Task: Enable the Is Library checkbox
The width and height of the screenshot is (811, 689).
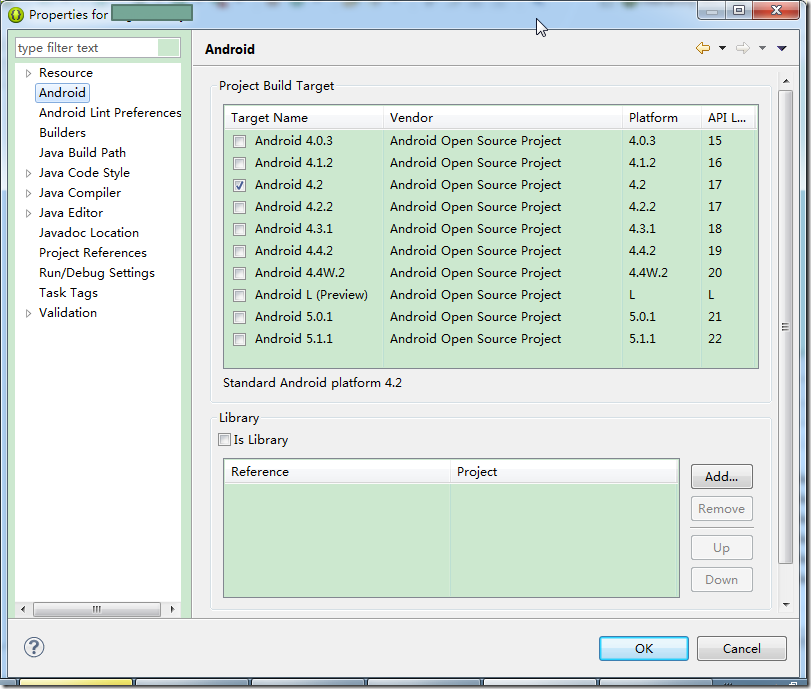Action: [224, 440]
